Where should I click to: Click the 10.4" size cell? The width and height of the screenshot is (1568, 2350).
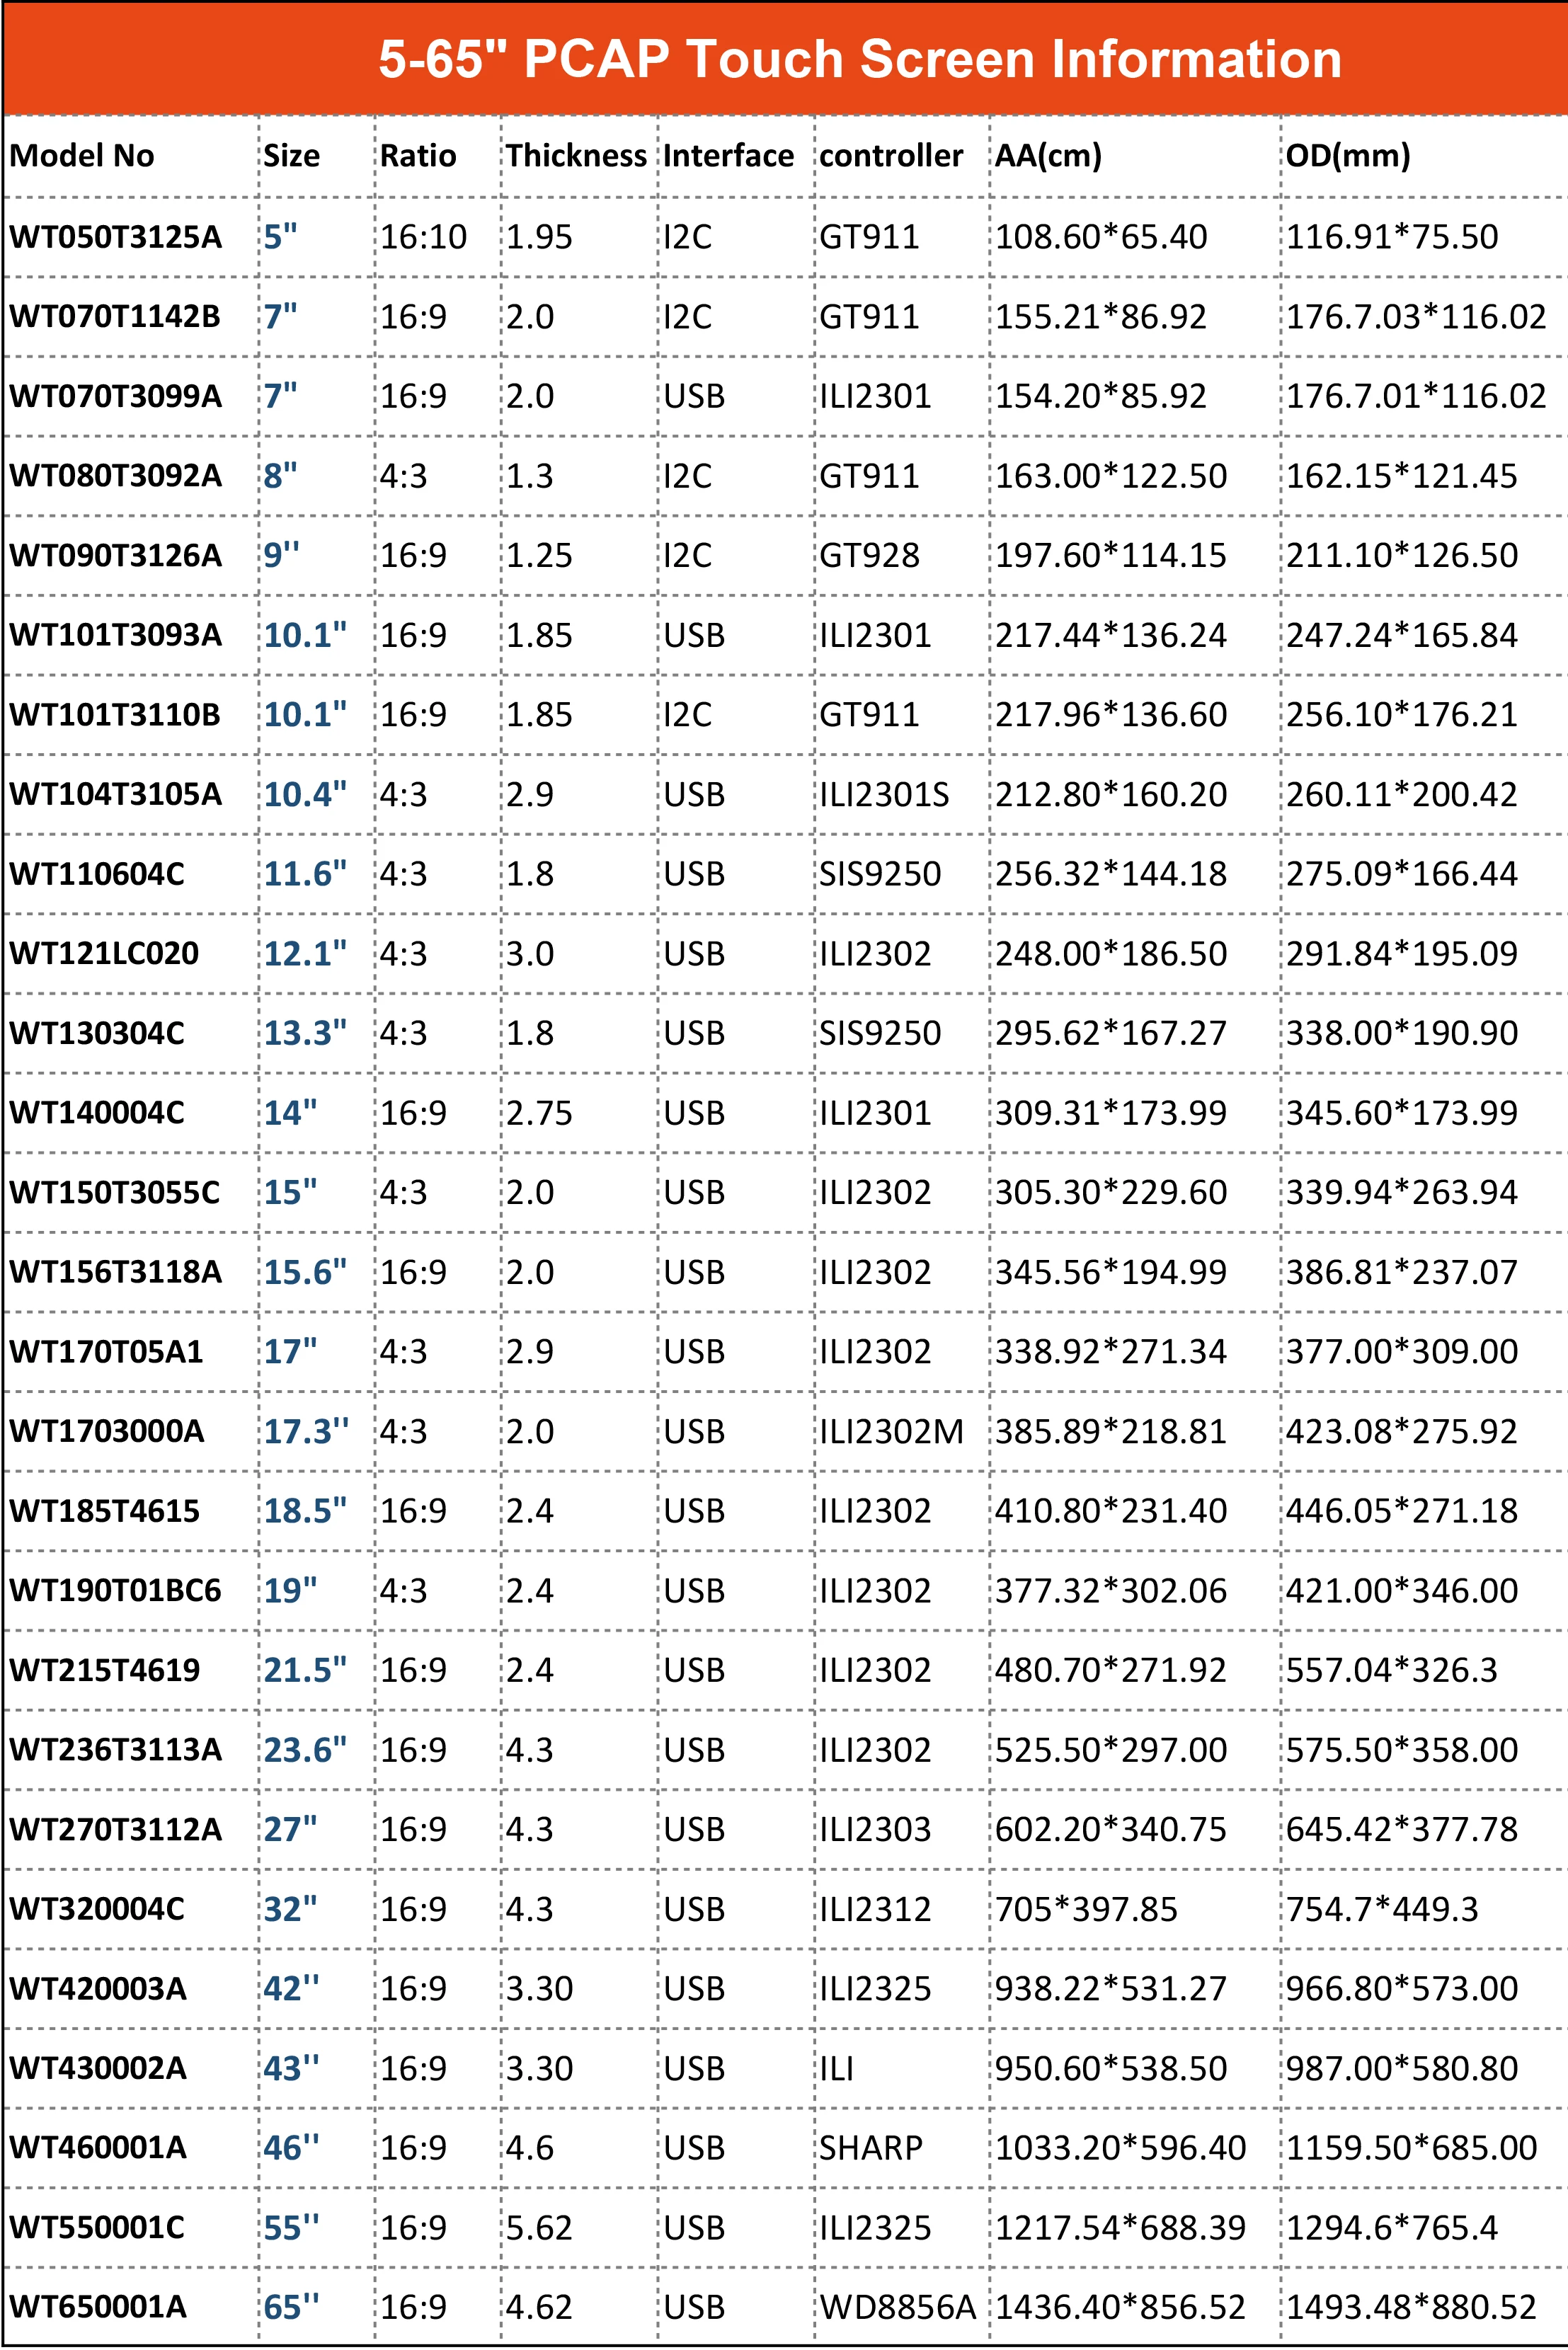(x=305, y=794)
